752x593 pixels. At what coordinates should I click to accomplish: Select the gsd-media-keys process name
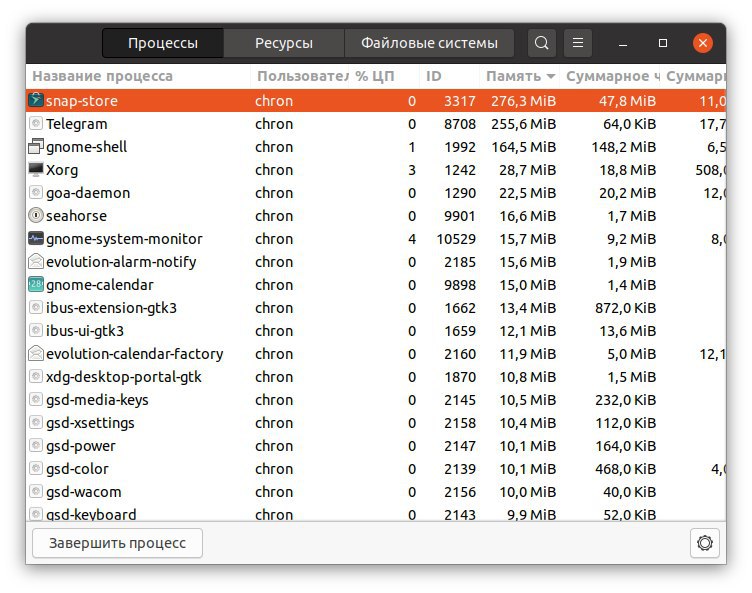pos(97,400)
